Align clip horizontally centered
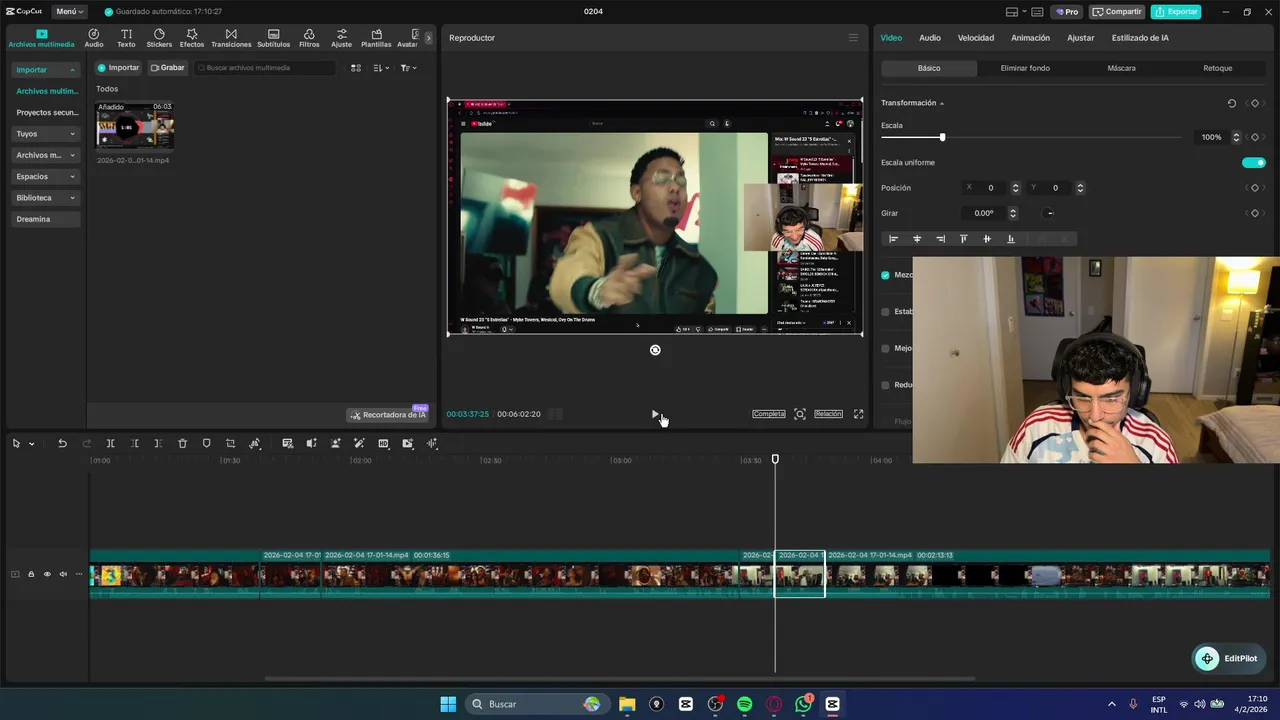Image resolution: width=1280 pixels, height=720 pixels. [917, 239]
